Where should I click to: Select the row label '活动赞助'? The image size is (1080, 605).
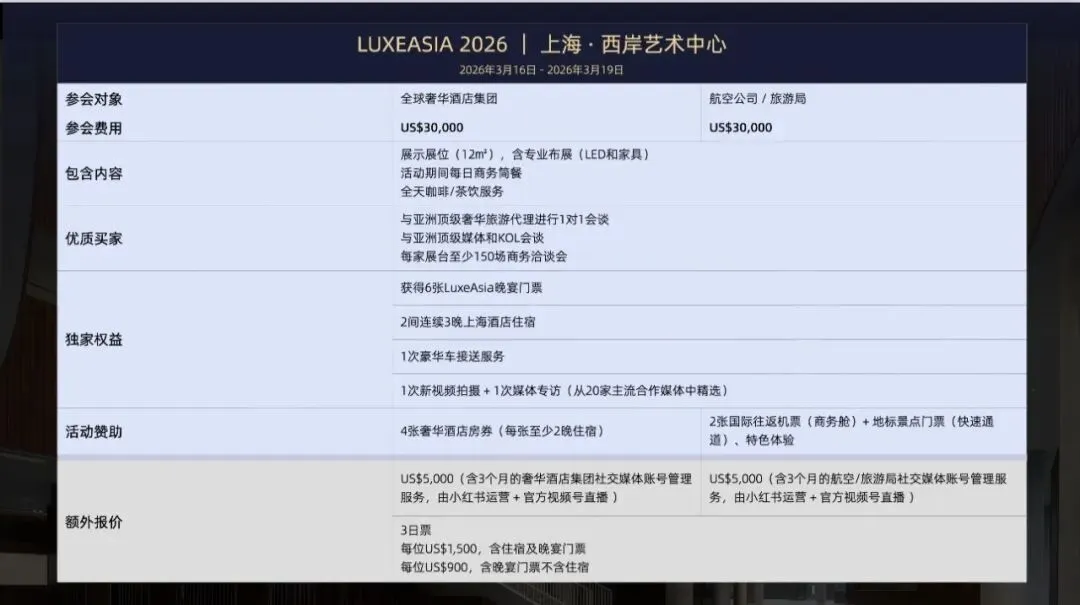pyautogui.click(x=94, y=432)
